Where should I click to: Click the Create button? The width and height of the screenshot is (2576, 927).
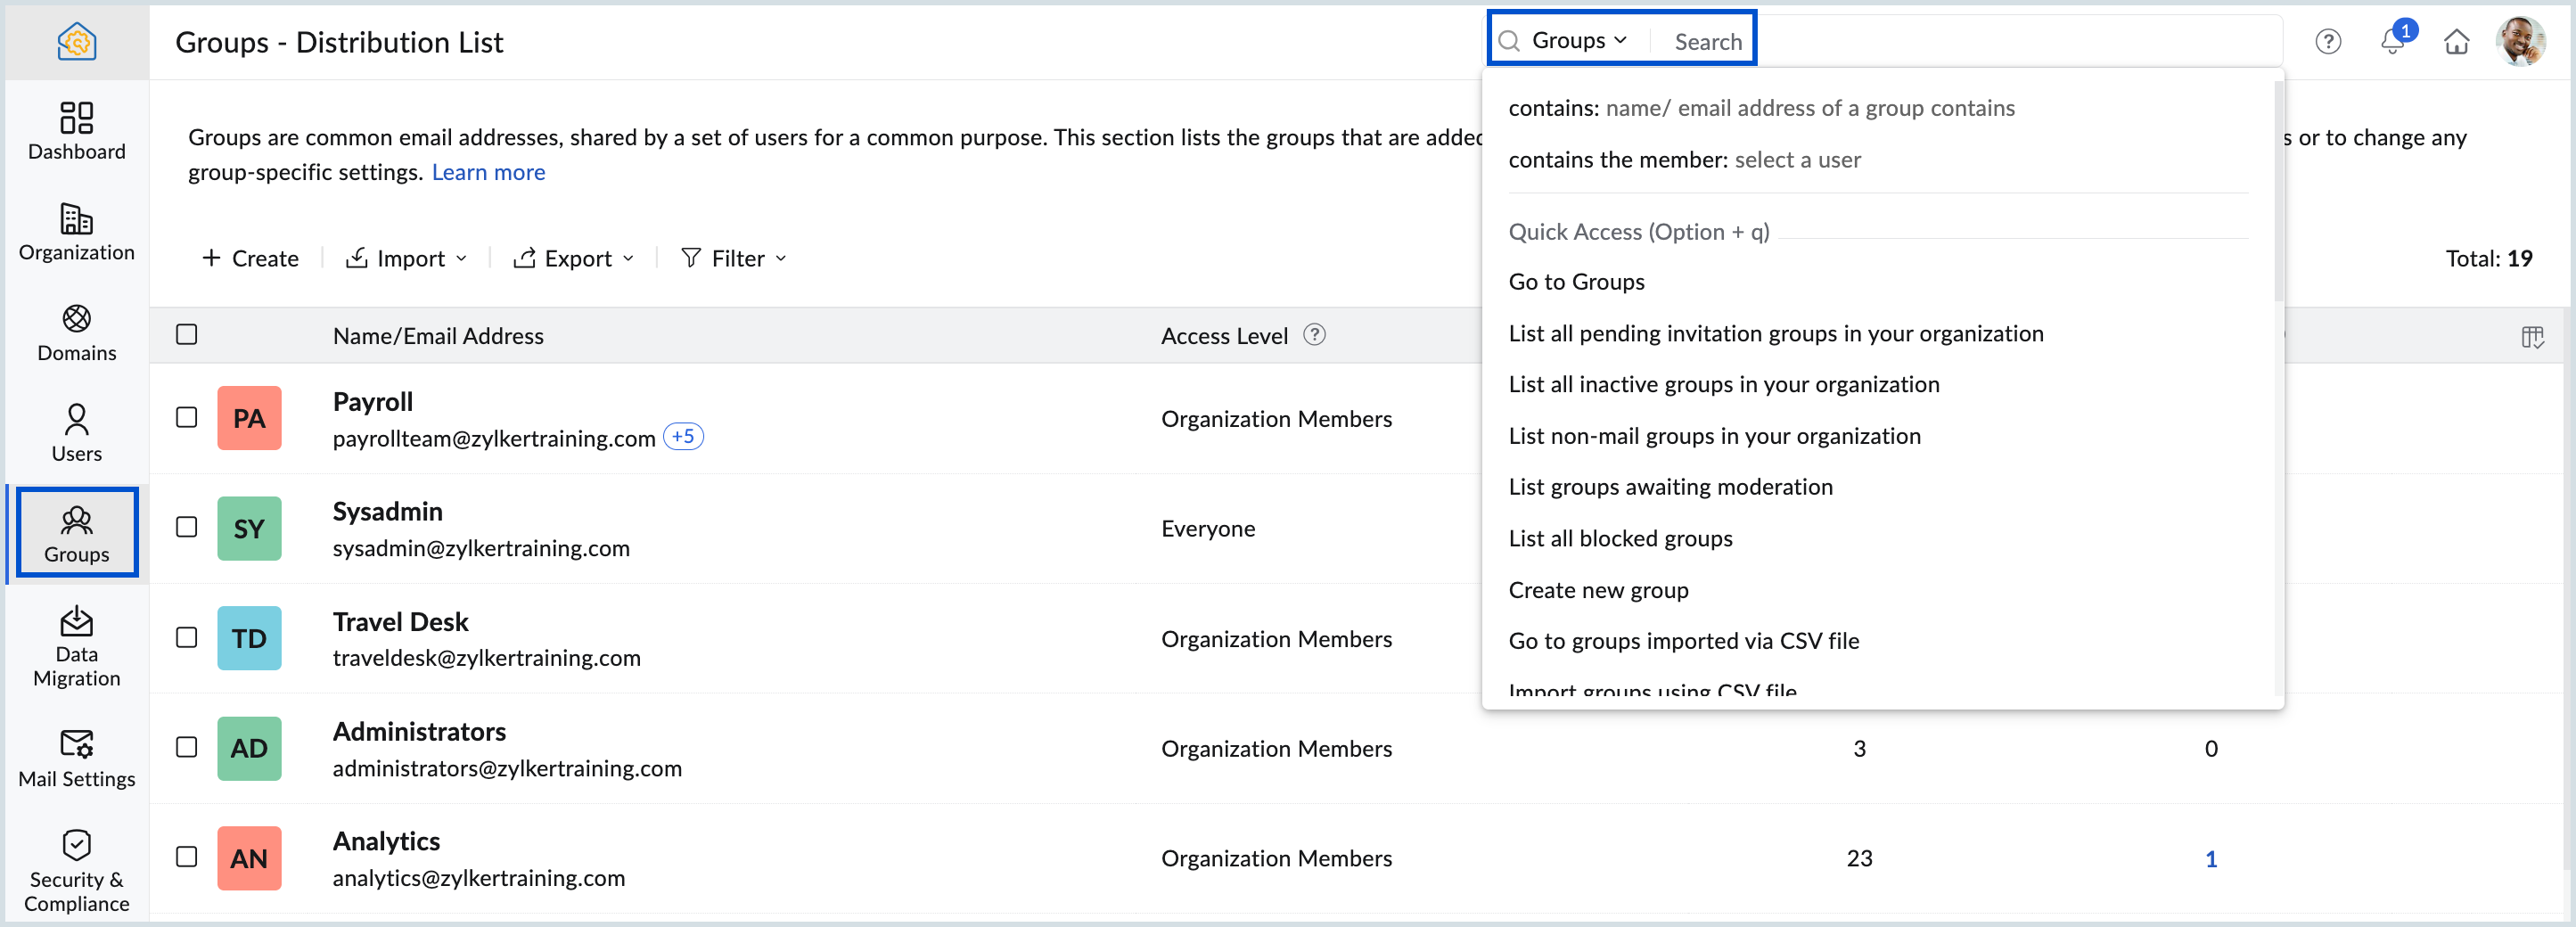click(x=251, y=258)
